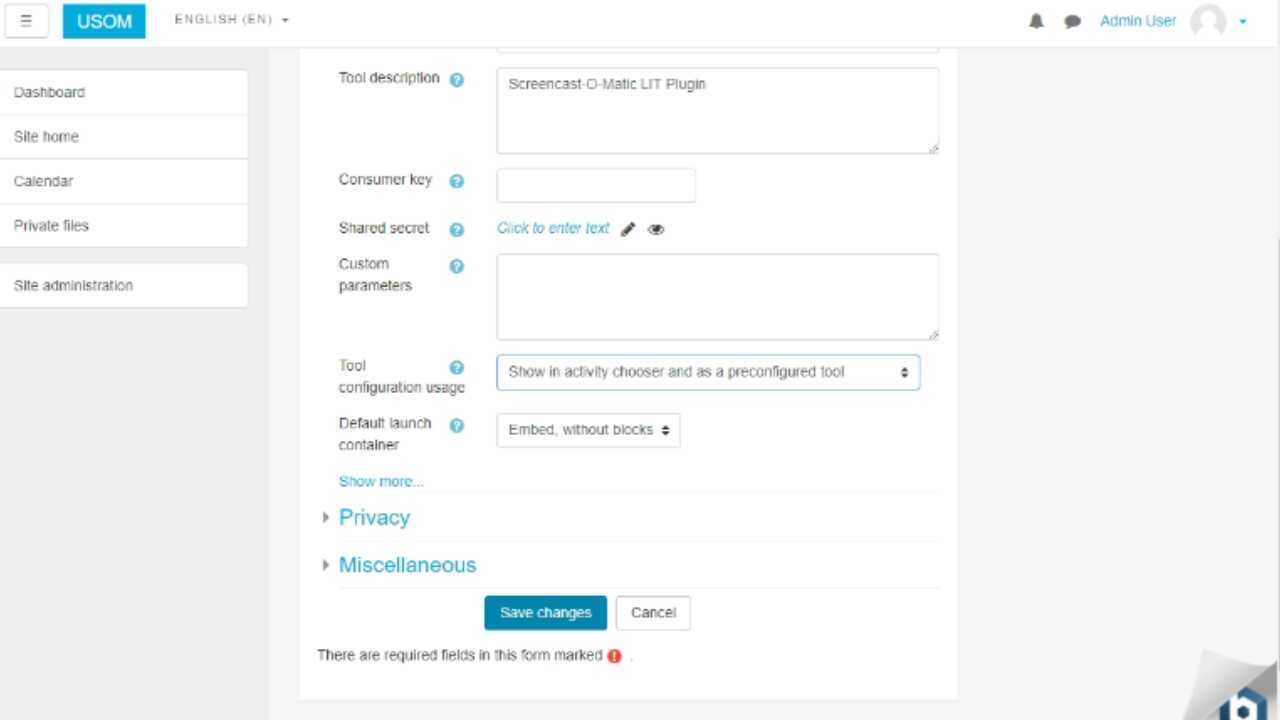
Task: Open the English (EN) language menu
Action: tap(232, 20)
